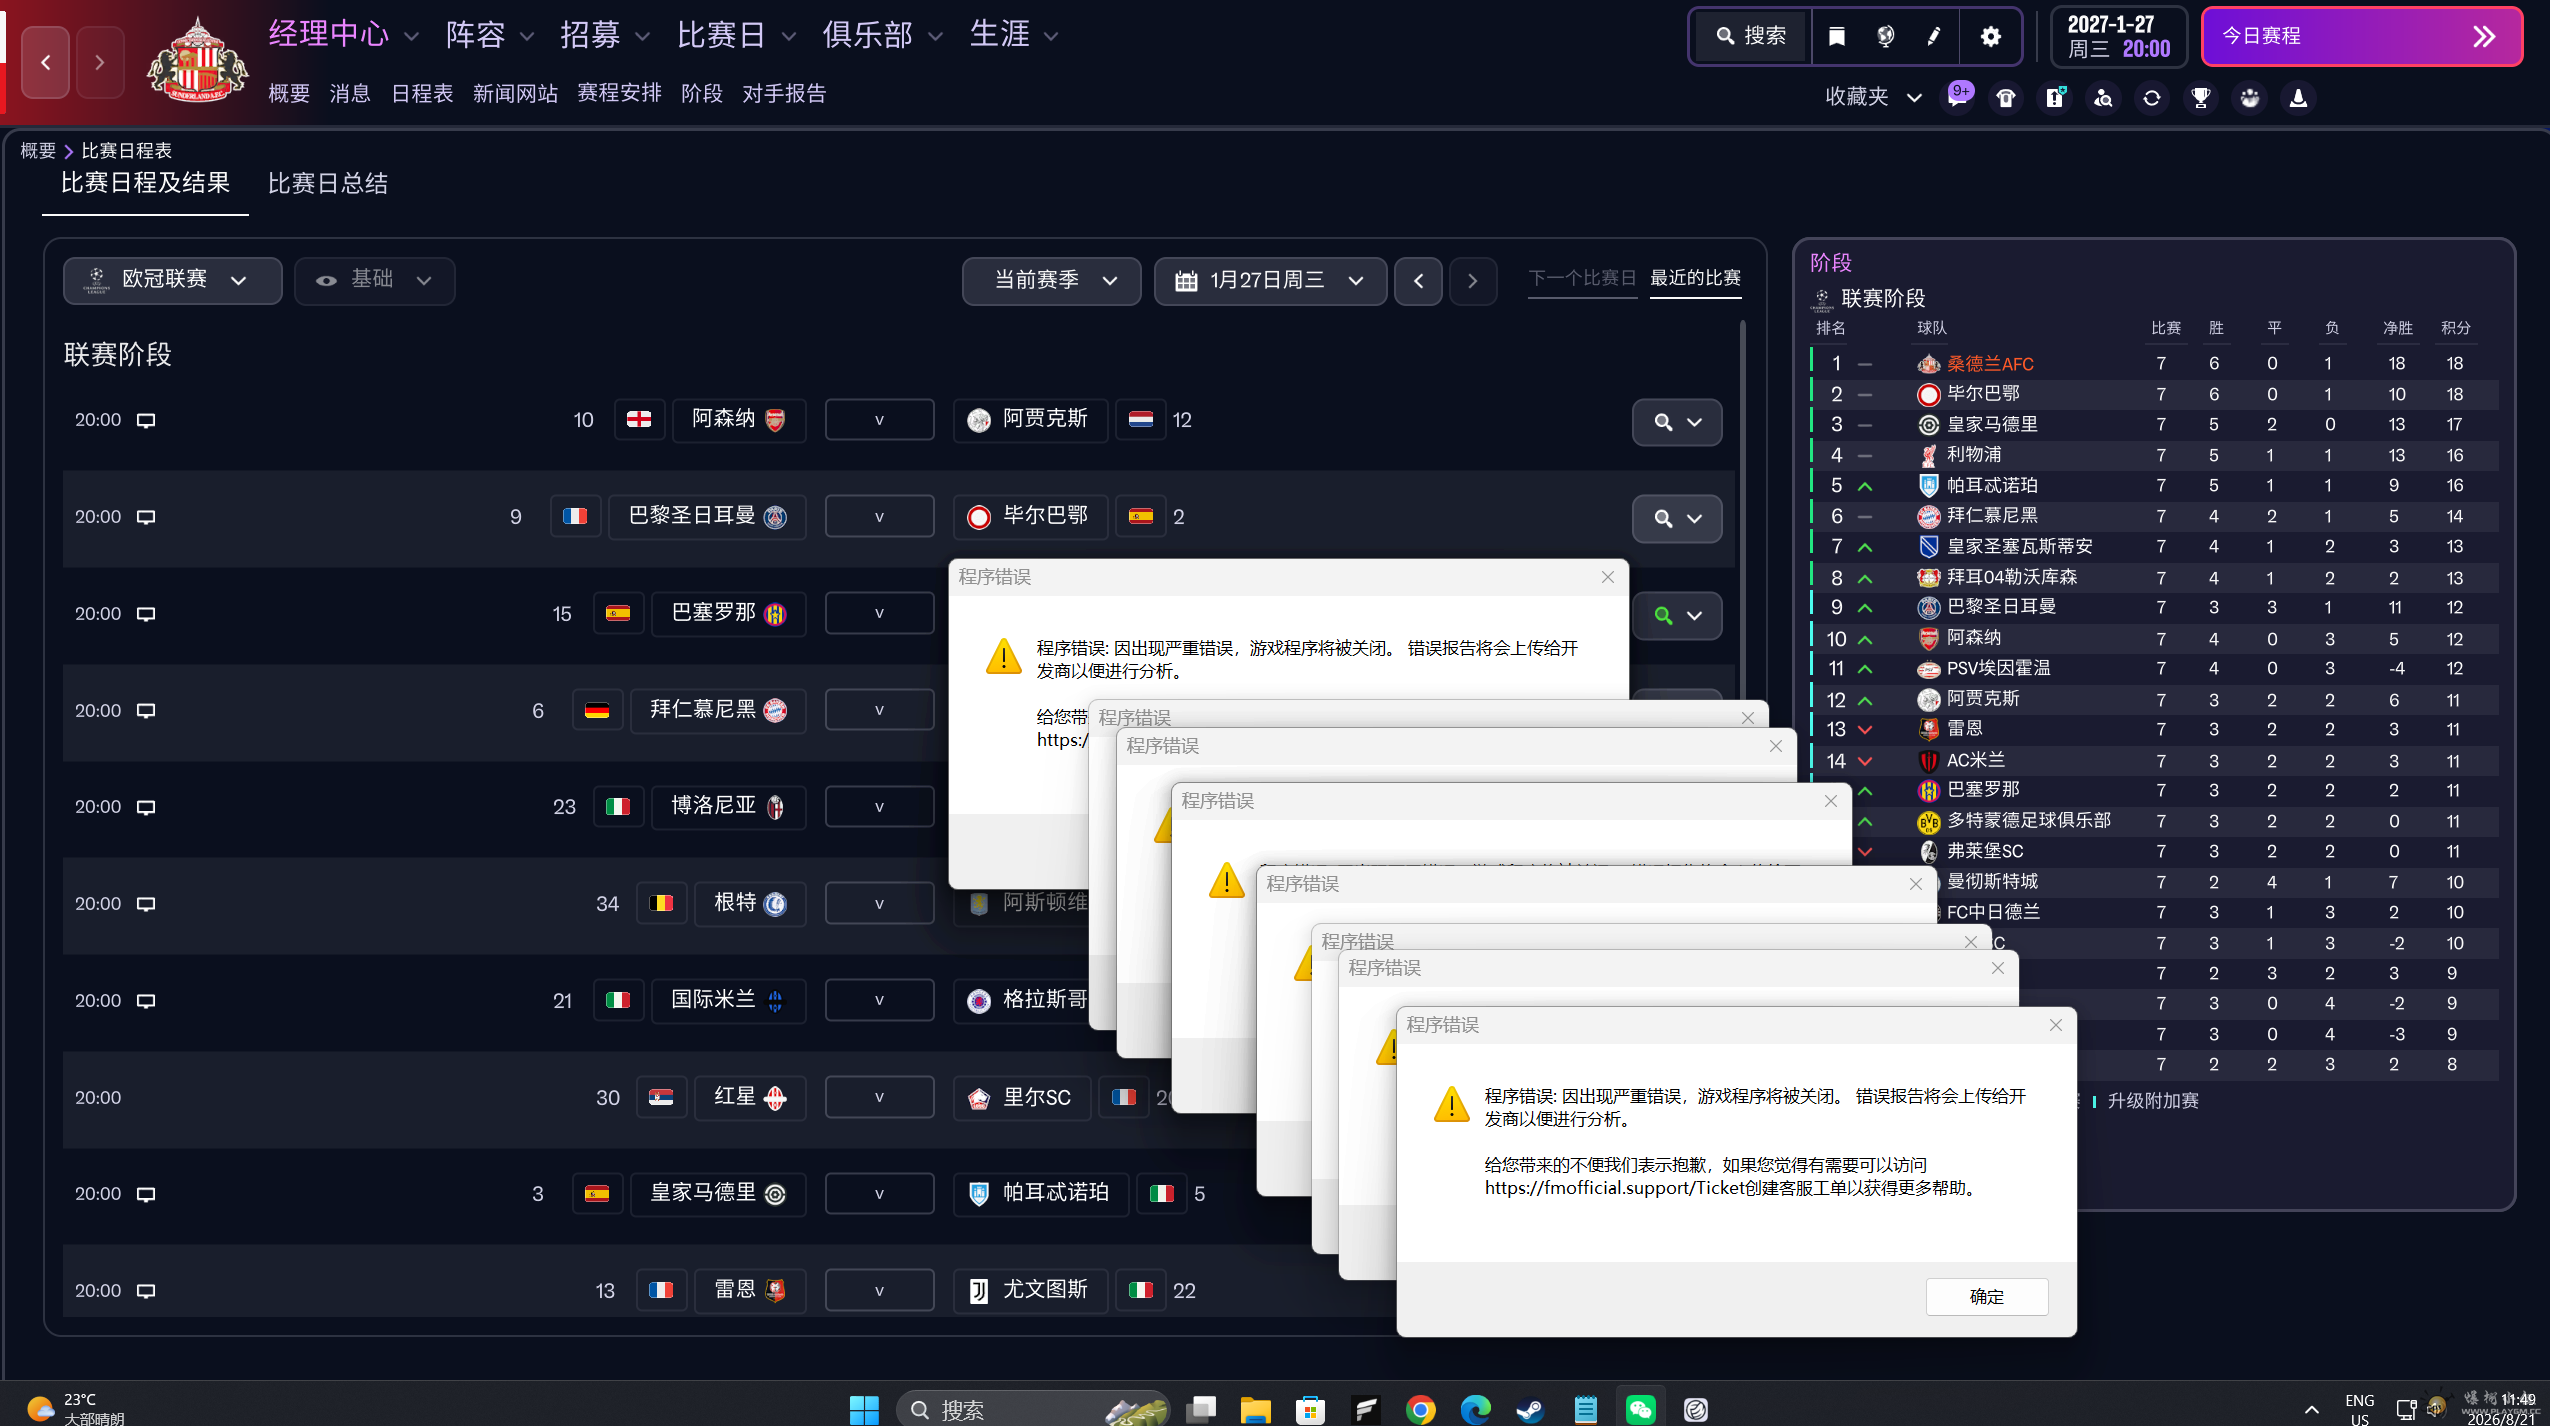The width and height of the screenshot is (2550, 1426).
Task: Click the bookmark icon in top toolbar
Action: [1836, 37]
